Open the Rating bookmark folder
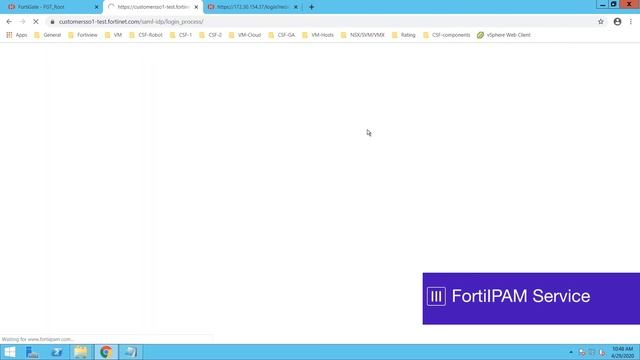The width and height of the screenshot is (640, 360). click(x=404, y=35)
